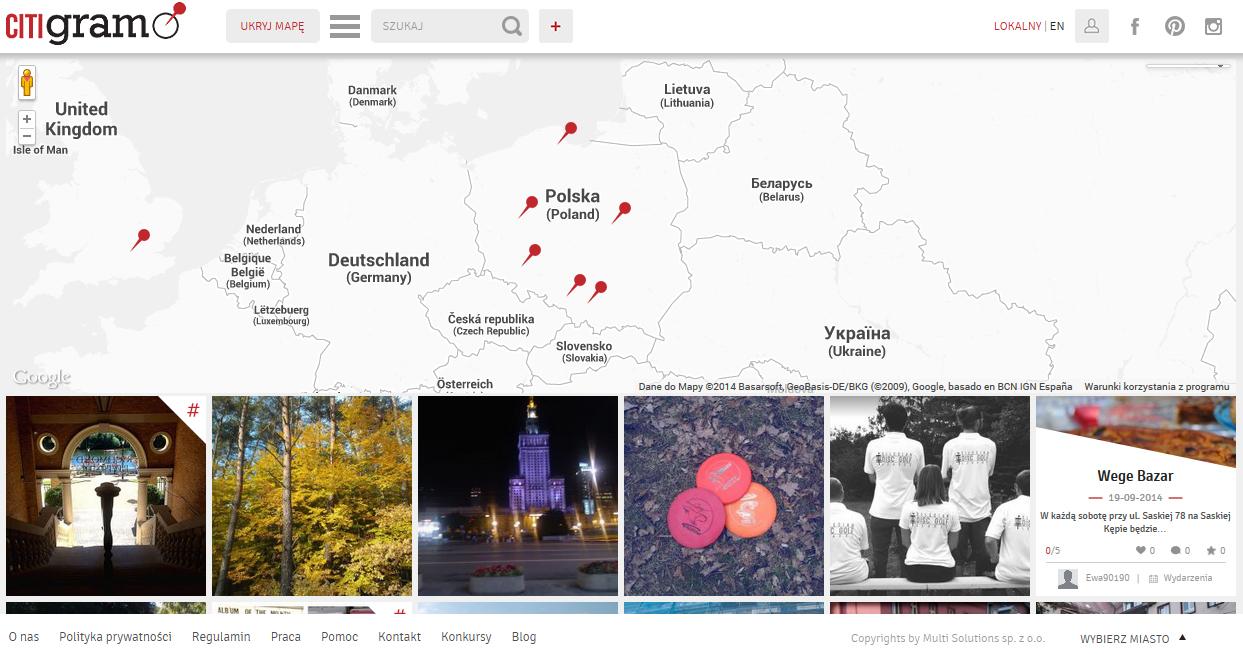Viewport: 1243px width, 654px height.
Task: Click the pin below Polska label
Action: 532,254
